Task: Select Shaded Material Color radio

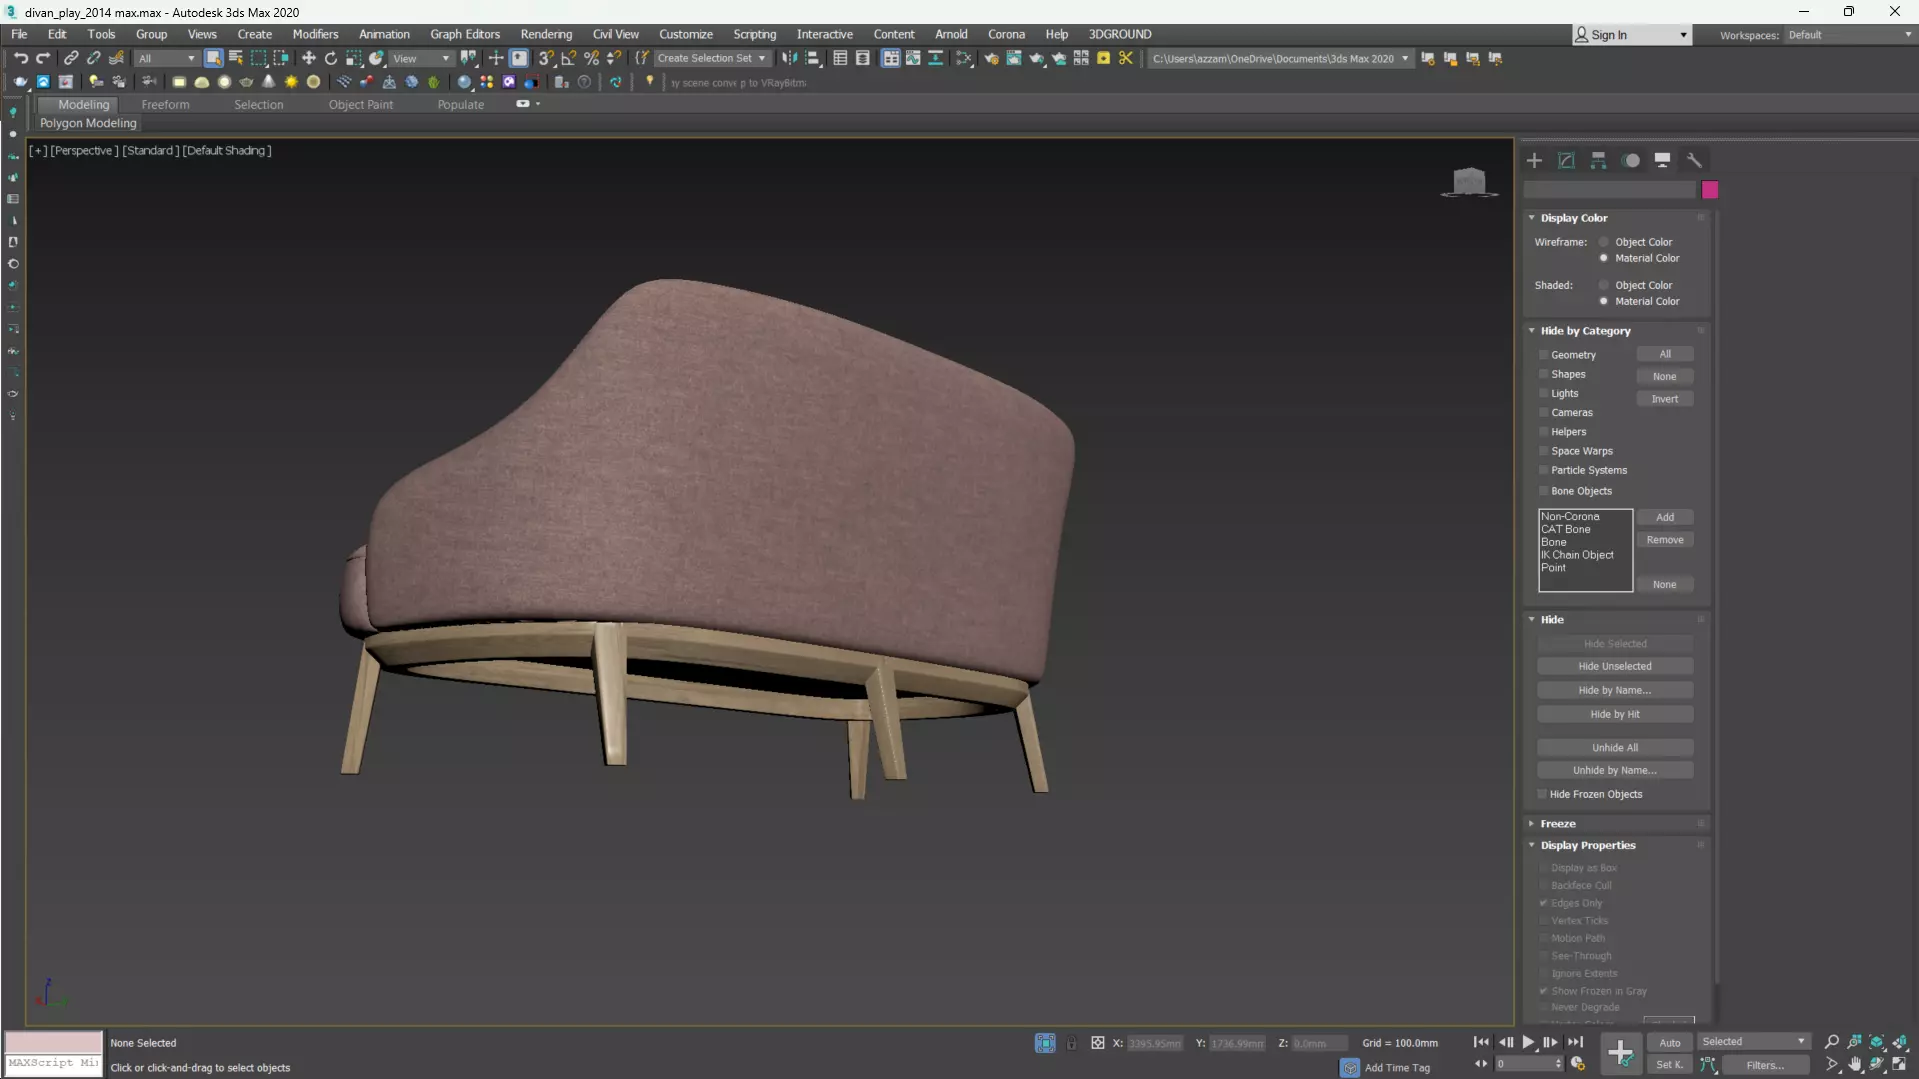Action: [1604, 301]
